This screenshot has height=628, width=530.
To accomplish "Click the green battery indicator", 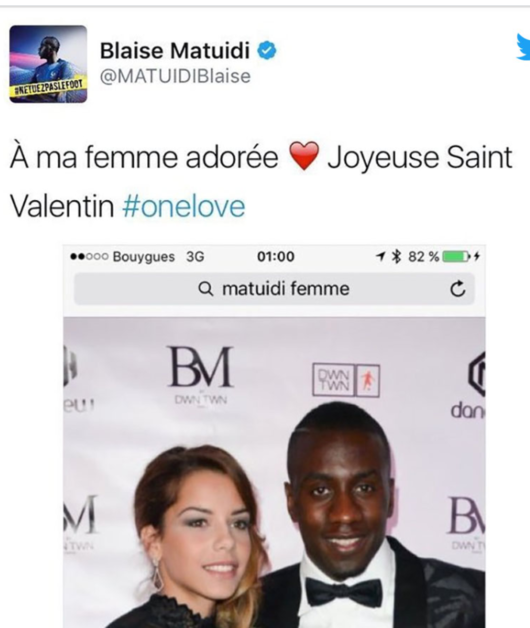I will 457,256.
